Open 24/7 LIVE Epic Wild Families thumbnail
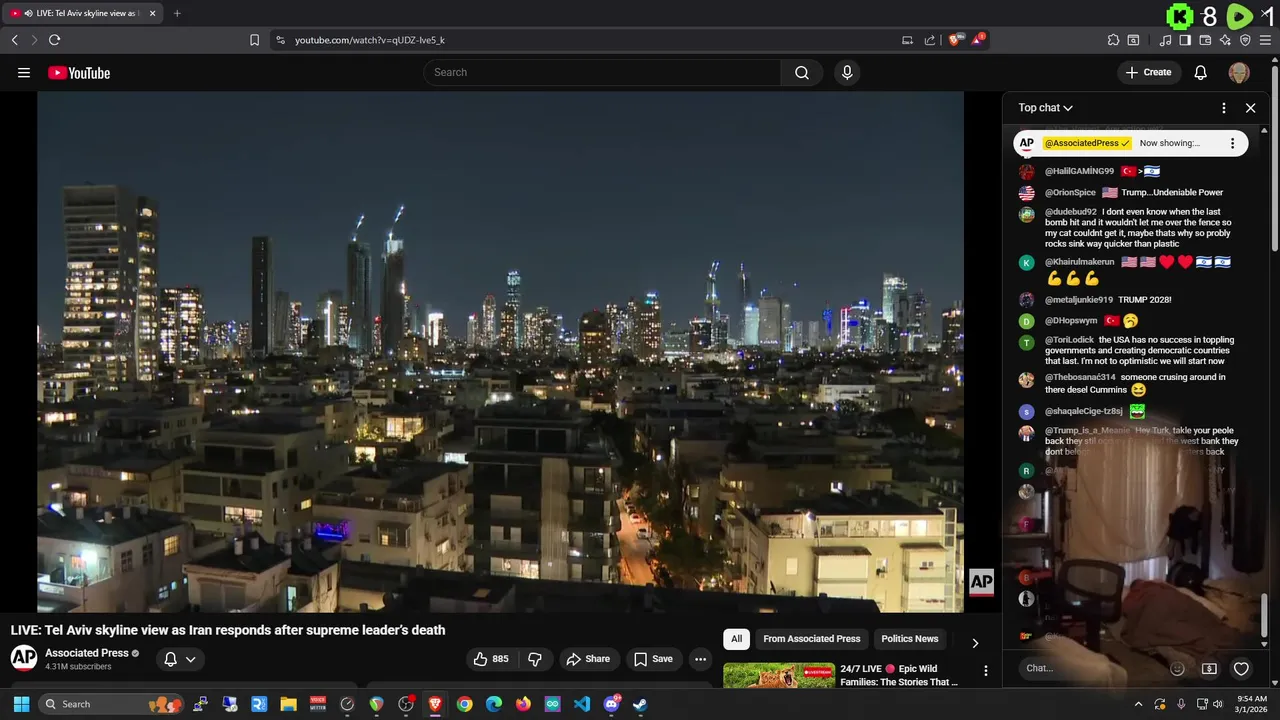Screen dimensions: 1280x720 pyautogui.click(x=779, y=676)
